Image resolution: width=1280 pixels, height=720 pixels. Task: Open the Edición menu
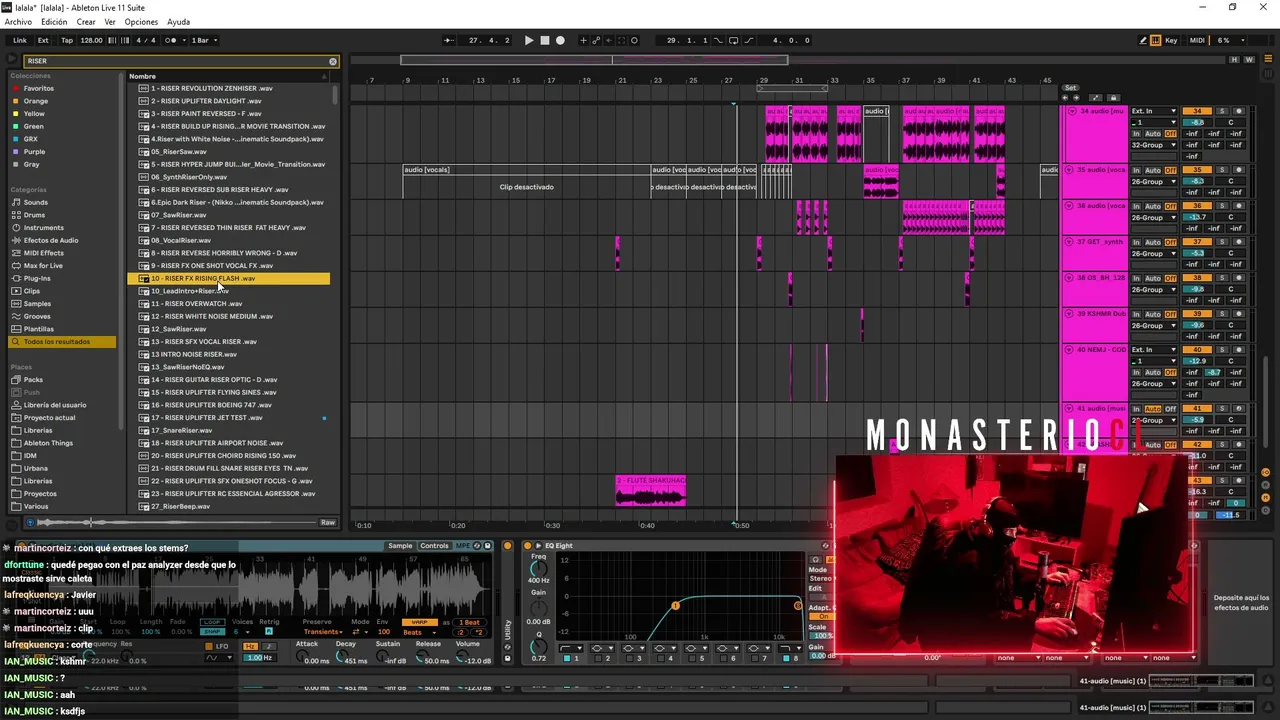coord(54,22)
